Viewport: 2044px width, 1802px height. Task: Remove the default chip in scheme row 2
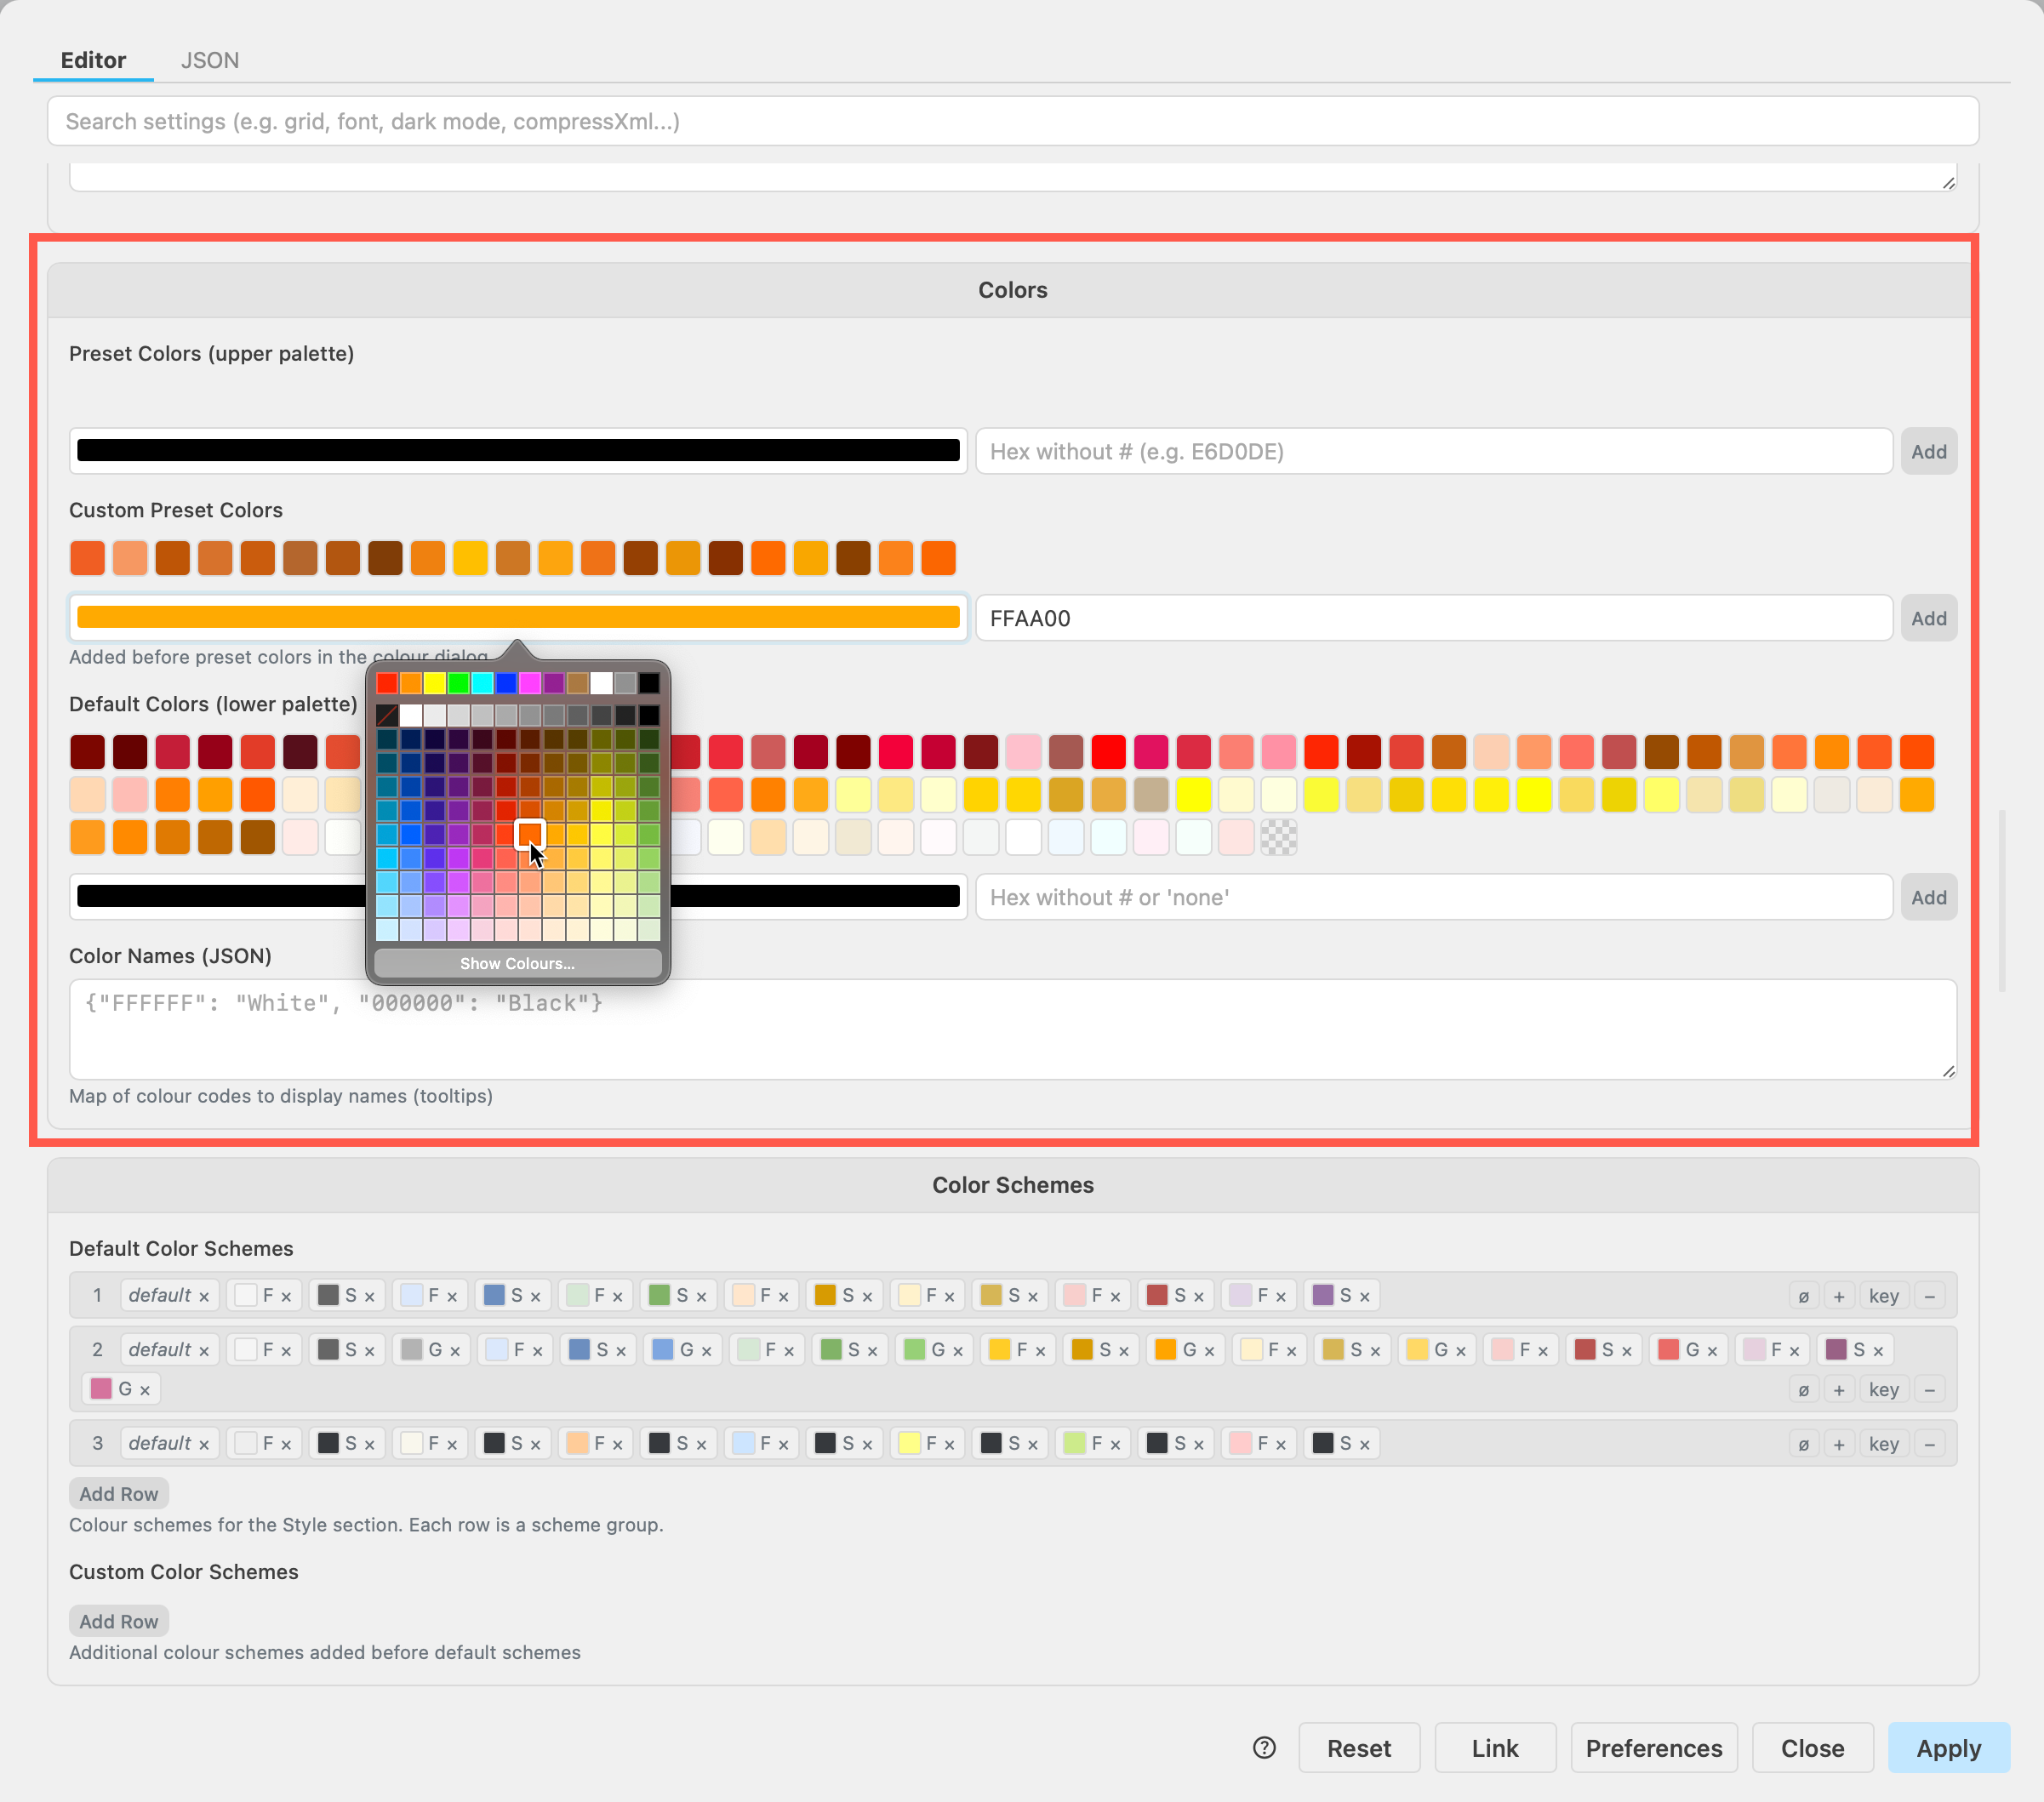coord(204,1350)
